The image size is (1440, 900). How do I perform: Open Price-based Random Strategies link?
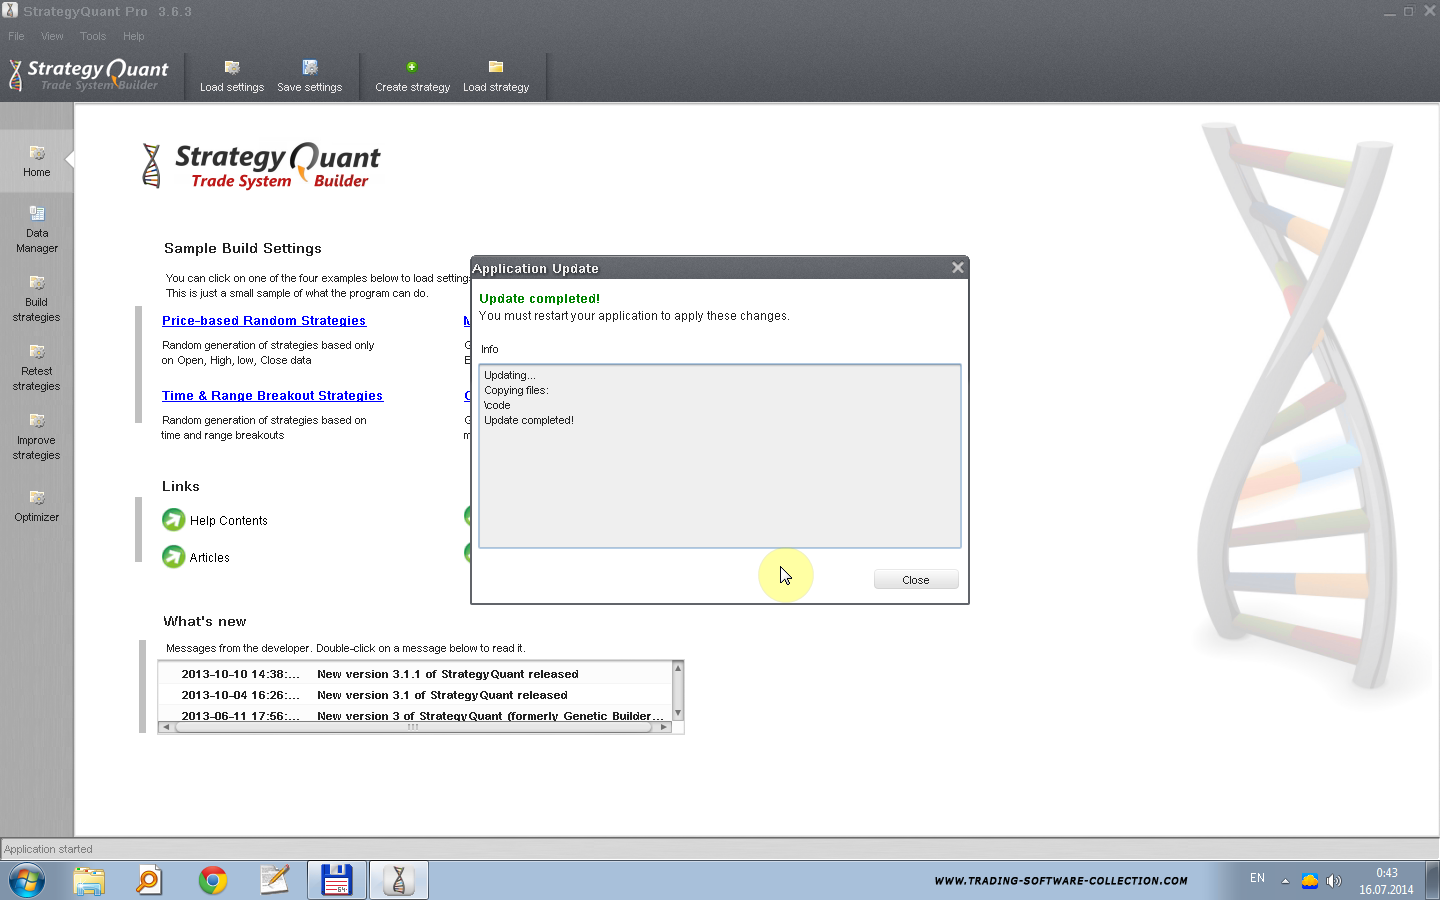pyautogui.click(x=264, y=321)
